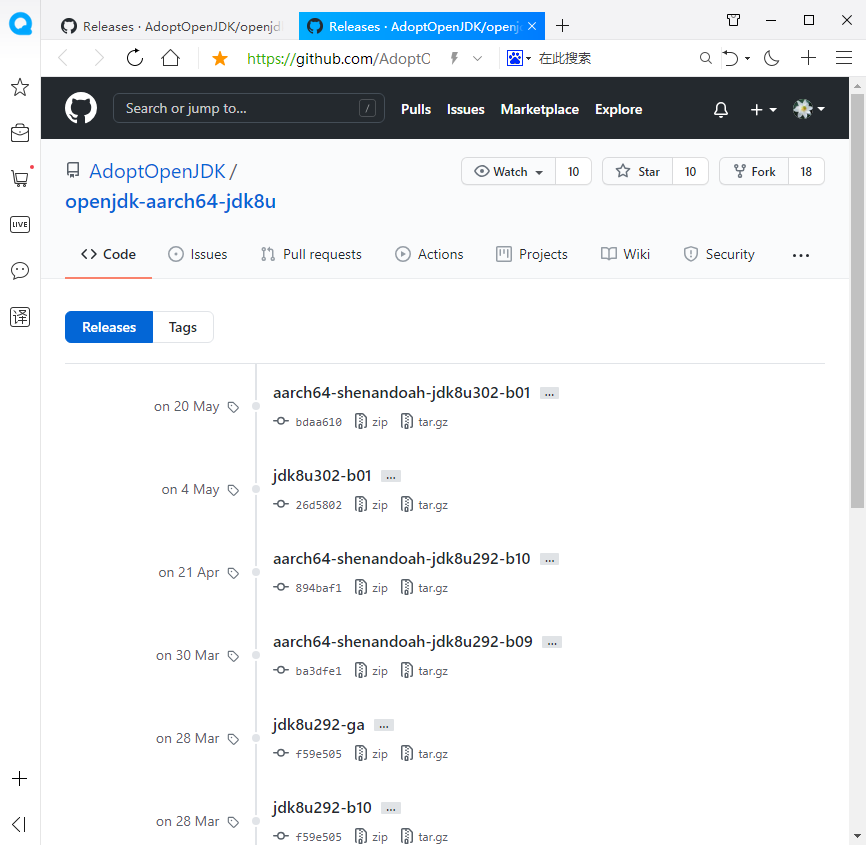Toggle the bookmark star in address bar

click(220, 58)
